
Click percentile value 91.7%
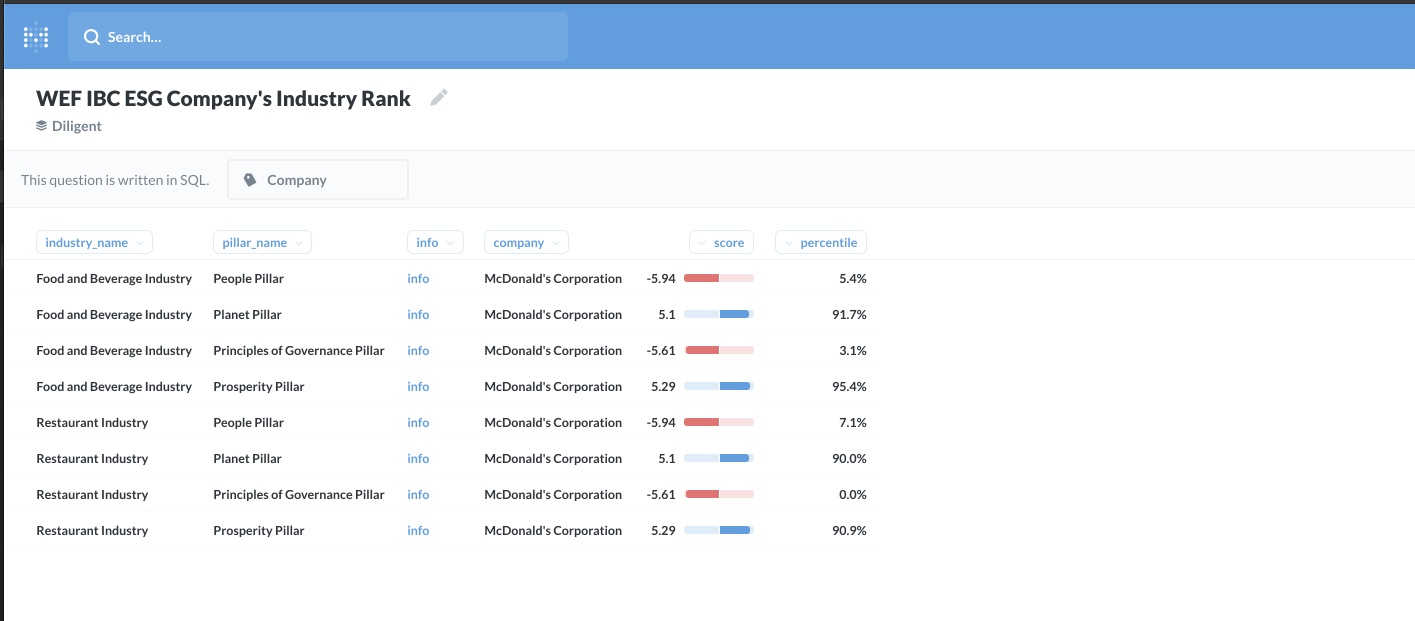pos(849,315)
